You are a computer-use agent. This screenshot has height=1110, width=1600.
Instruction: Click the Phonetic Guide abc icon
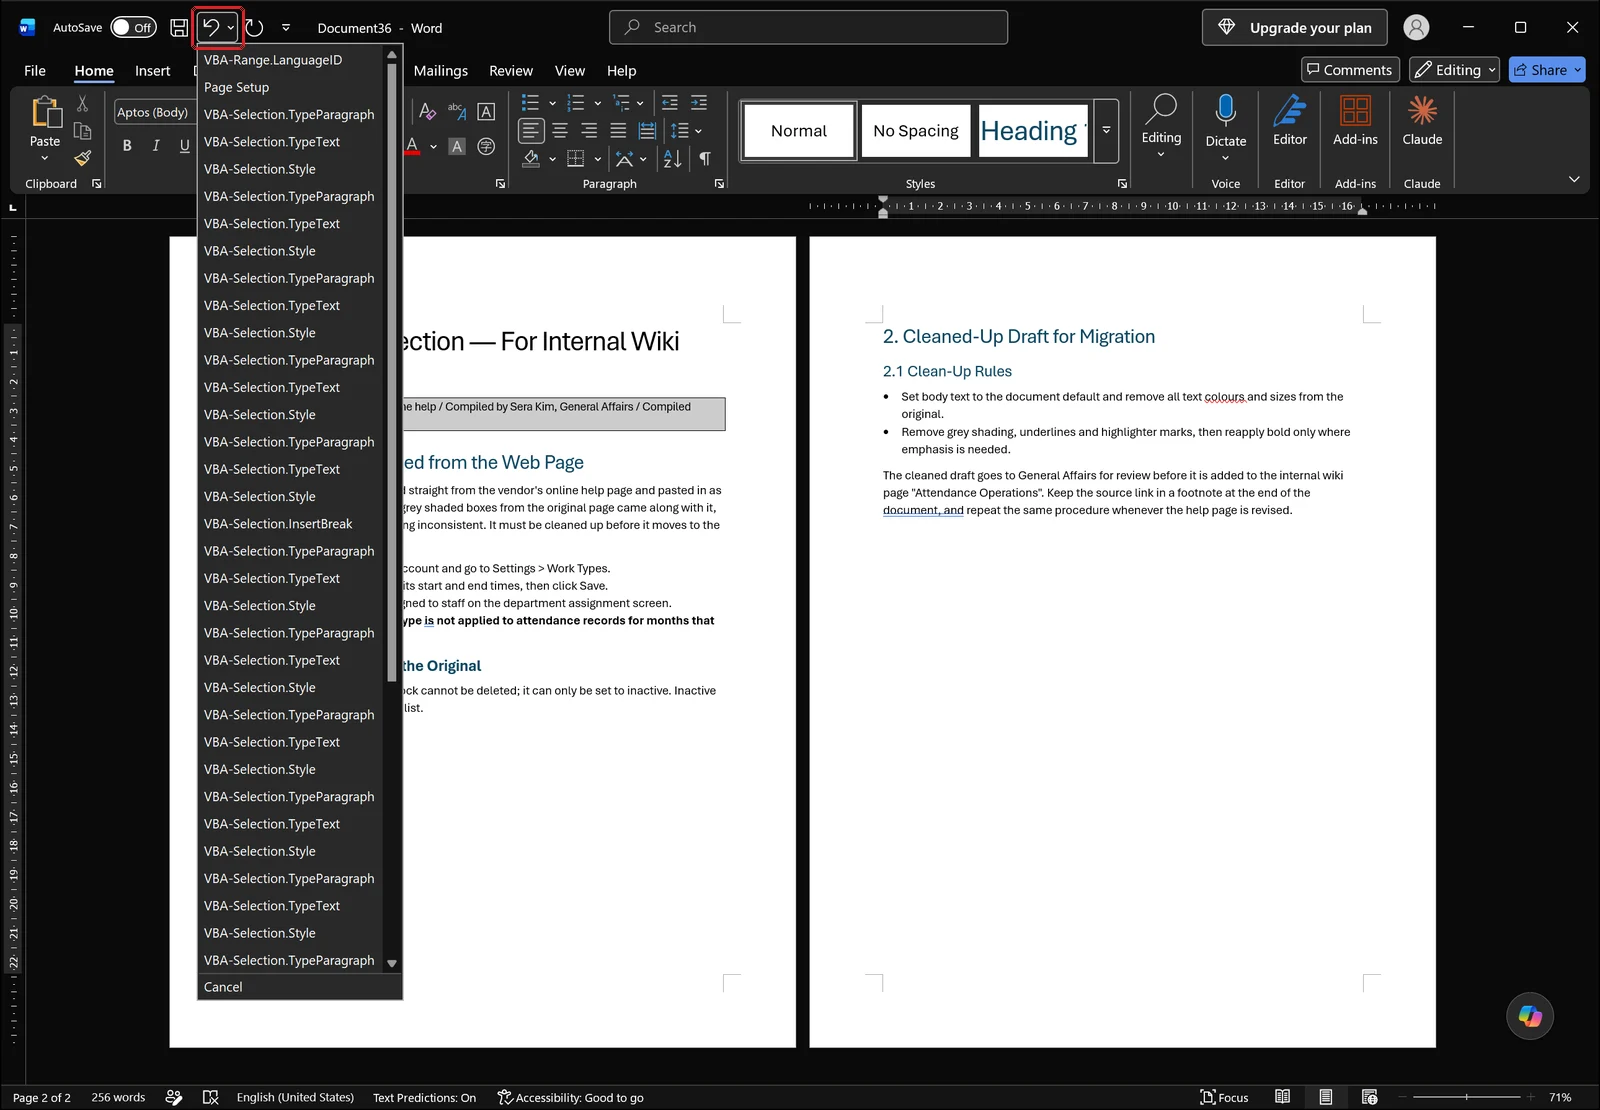457,111
